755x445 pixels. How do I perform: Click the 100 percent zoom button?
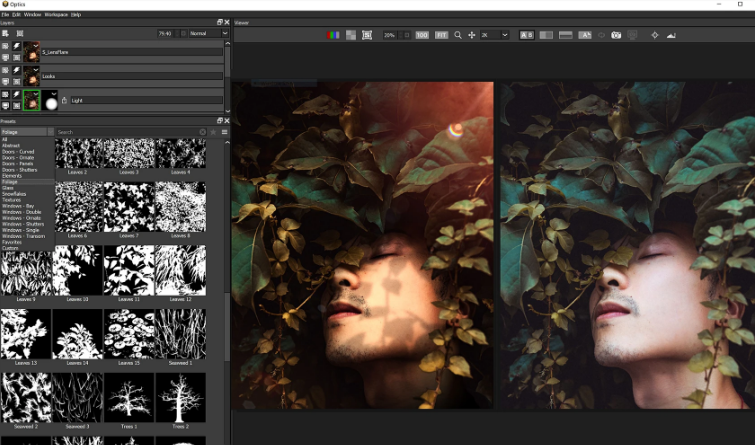point(422,35)
